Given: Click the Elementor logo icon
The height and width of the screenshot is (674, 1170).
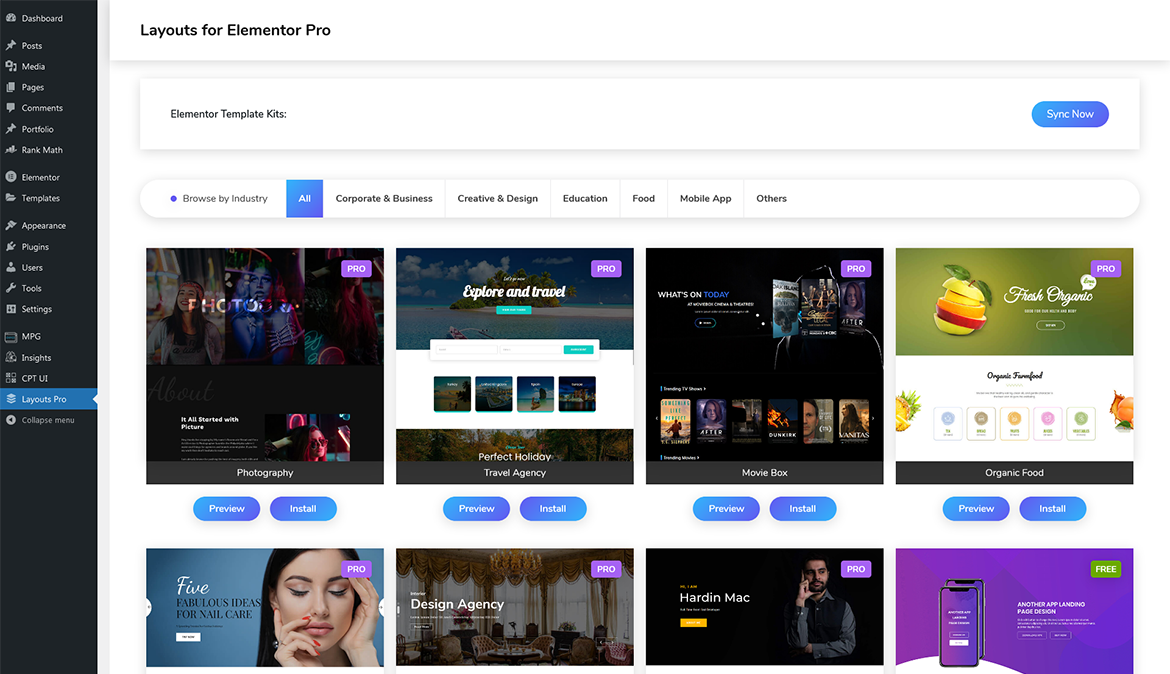Looking at the screenshot, I should pyautogui.click(x=10, y=178).
